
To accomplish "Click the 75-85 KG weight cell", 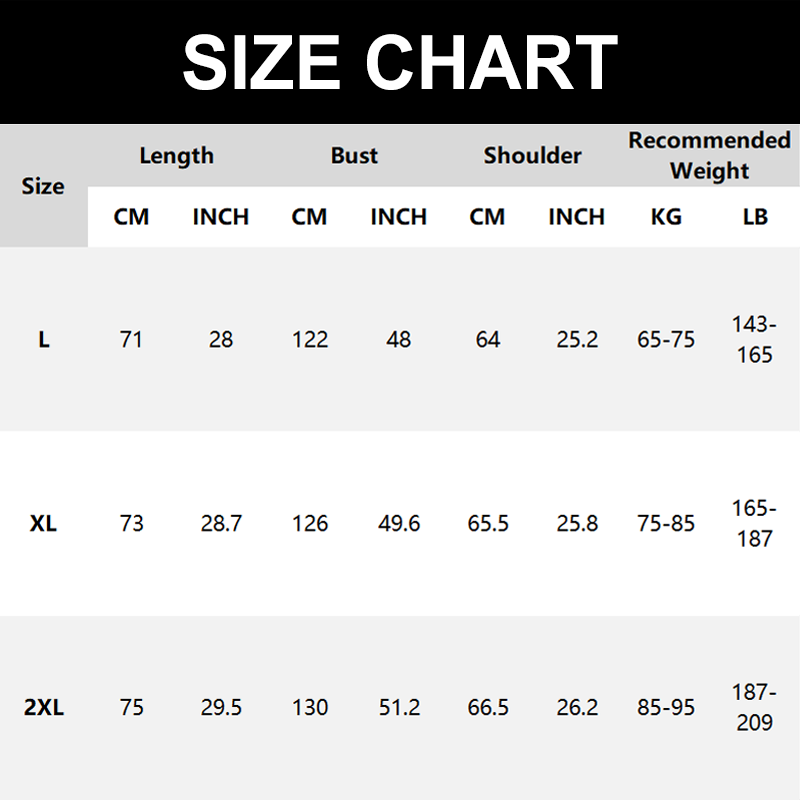I will [666, 524].
